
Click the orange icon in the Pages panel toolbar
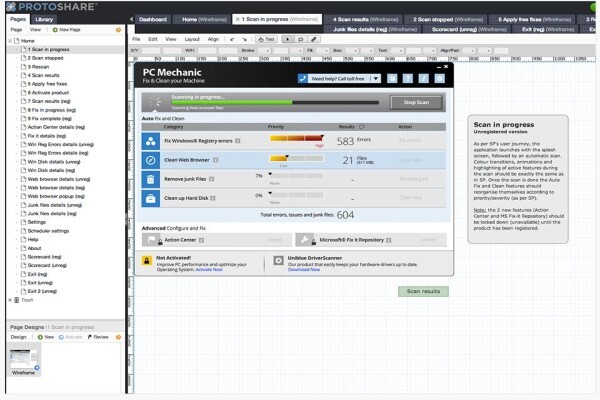118,30
